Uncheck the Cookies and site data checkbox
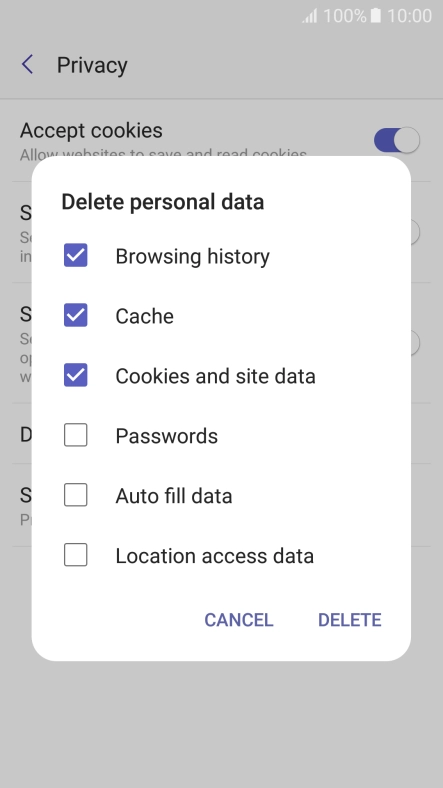 coord(75,375)
